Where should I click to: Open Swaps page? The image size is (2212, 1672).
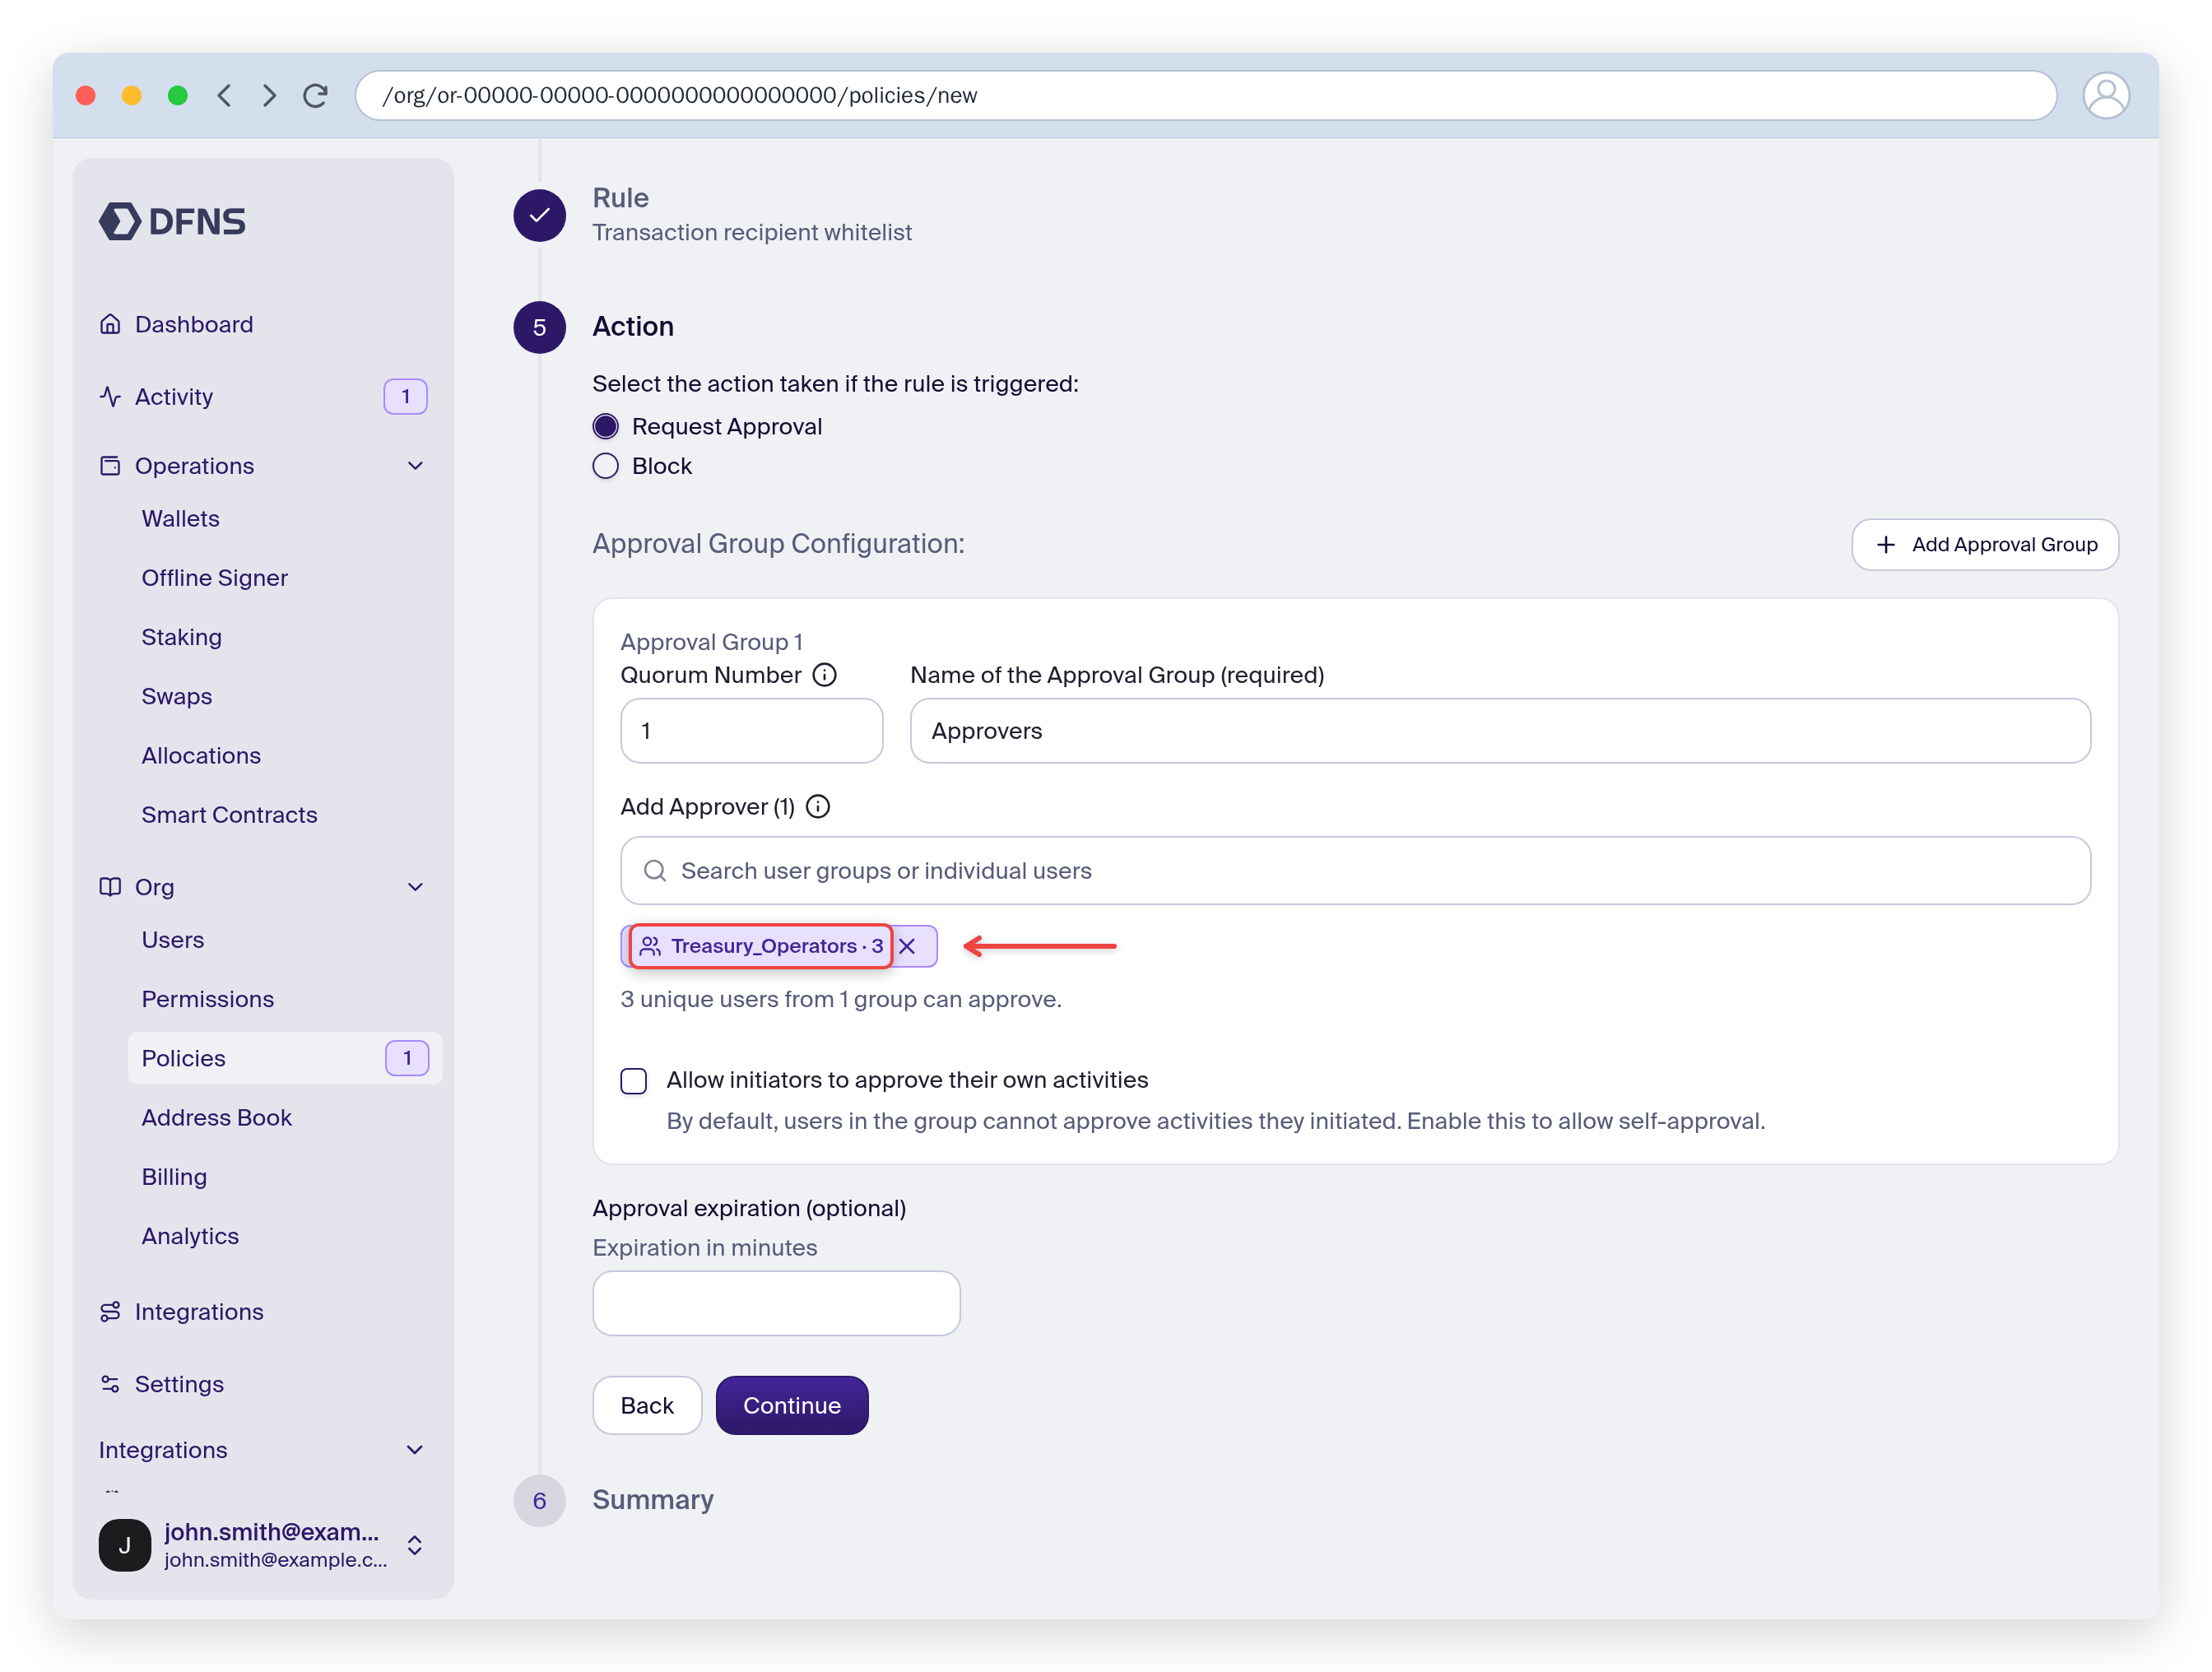click(x=176, y=696)
